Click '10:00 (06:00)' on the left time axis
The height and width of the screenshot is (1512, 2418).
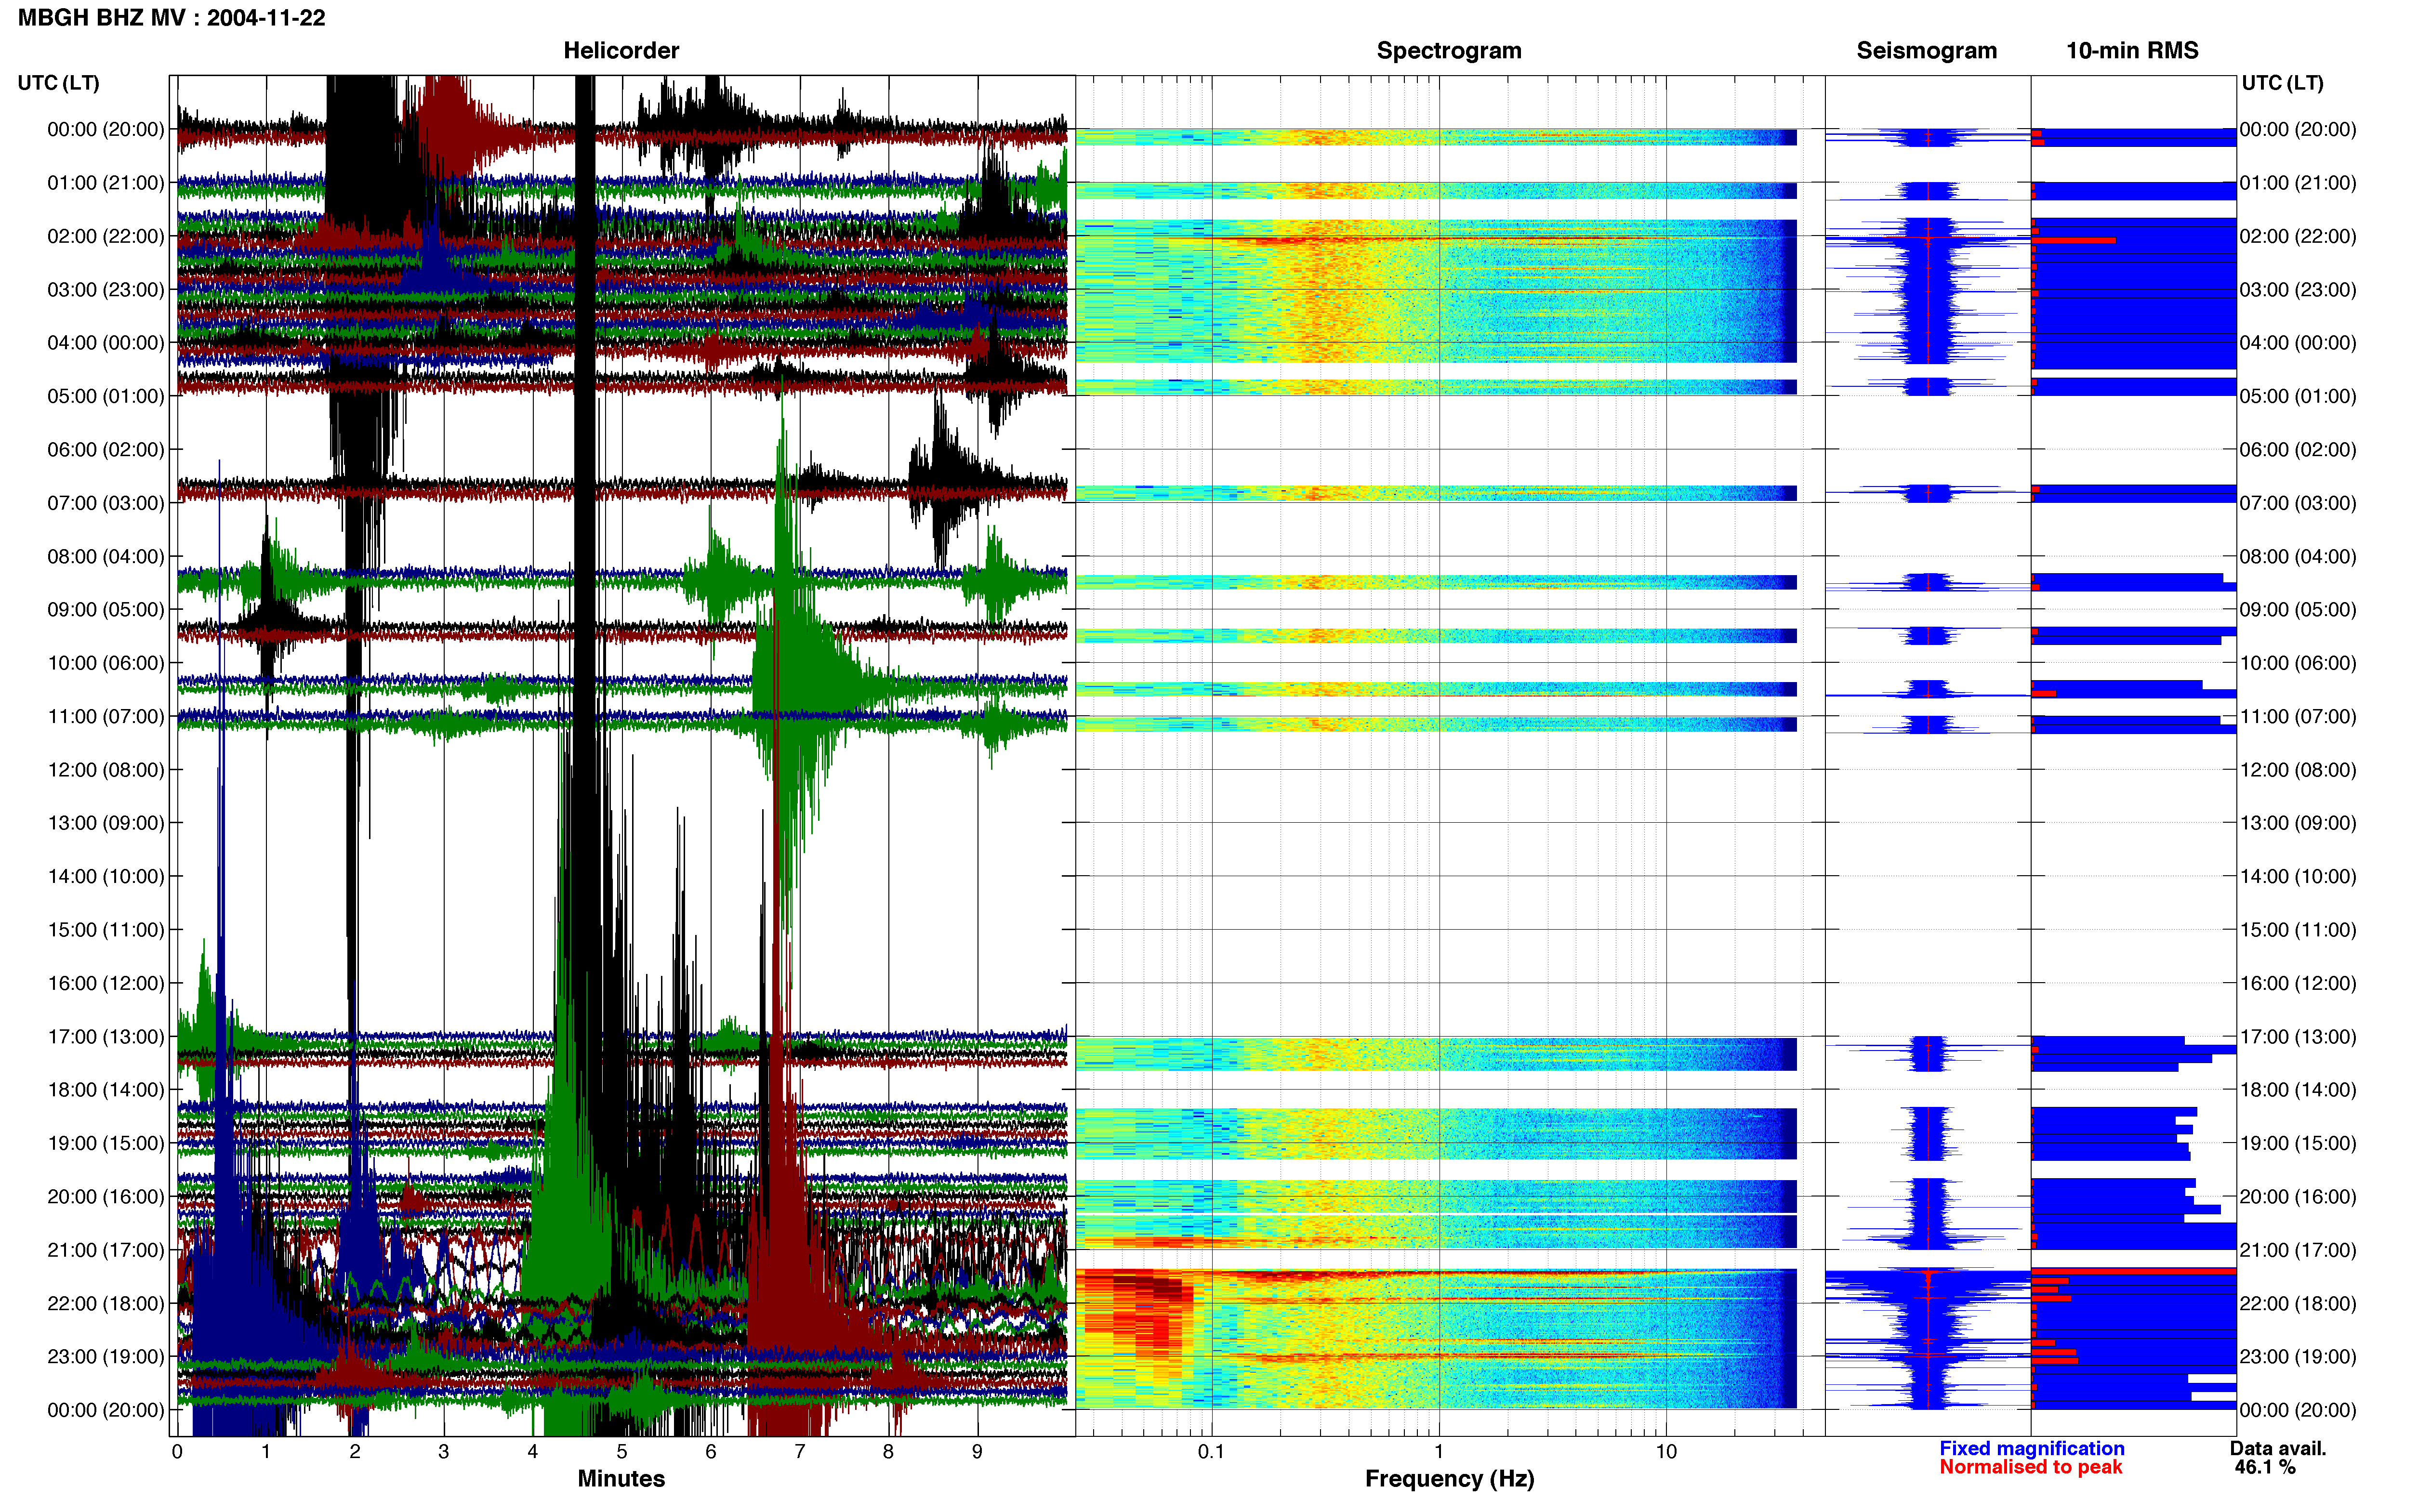(x=105, y=663)
